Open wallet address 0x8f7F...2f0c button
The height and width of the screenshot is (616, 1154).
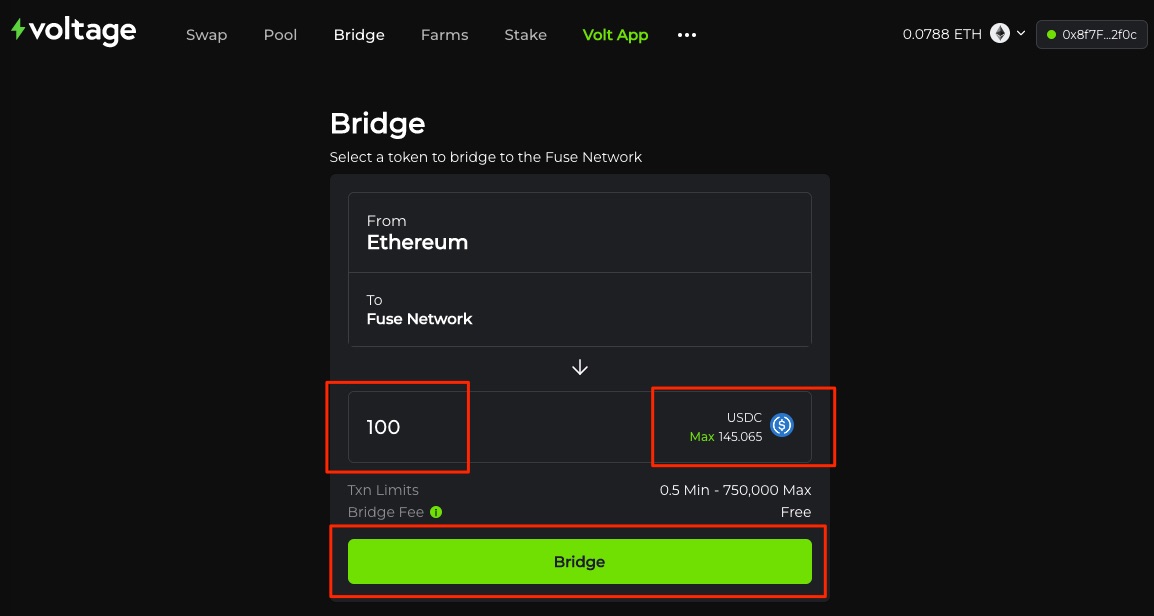(x=1091, y=35)
